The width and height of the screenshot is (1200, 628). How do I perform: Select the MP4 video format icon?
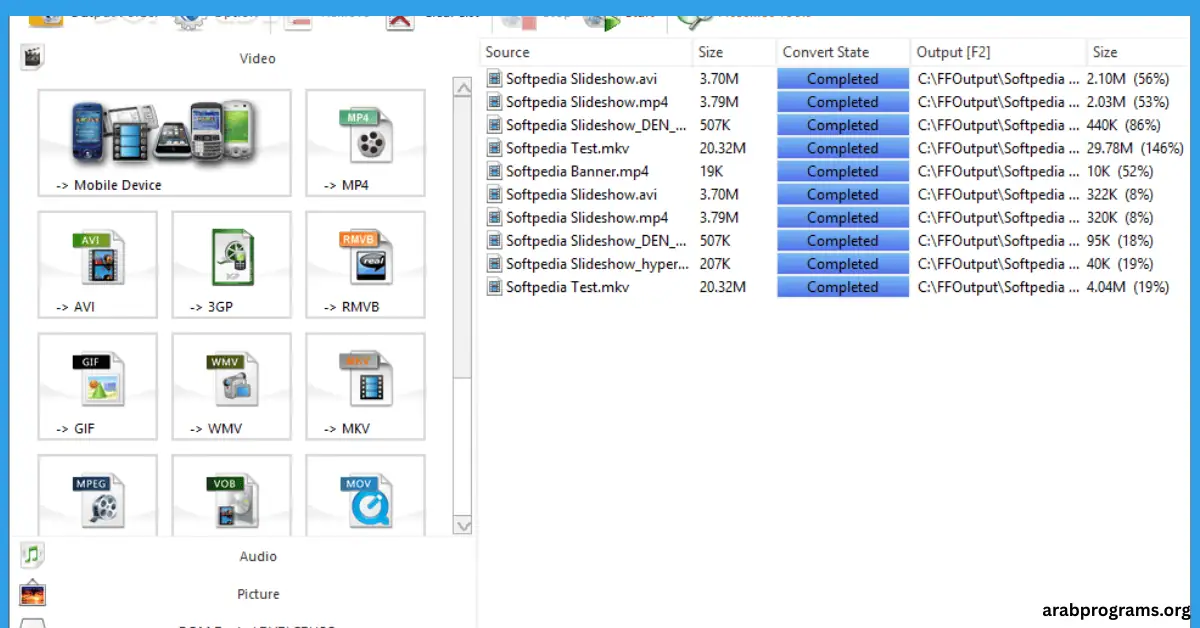click(365, 142)
